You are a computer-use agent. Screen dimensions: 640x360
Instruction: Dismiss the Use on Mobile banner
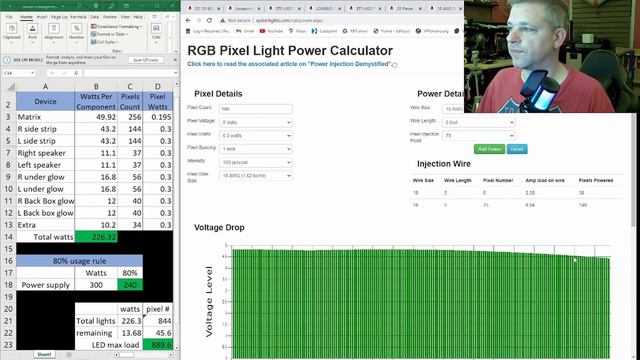[x=175, y=60]
